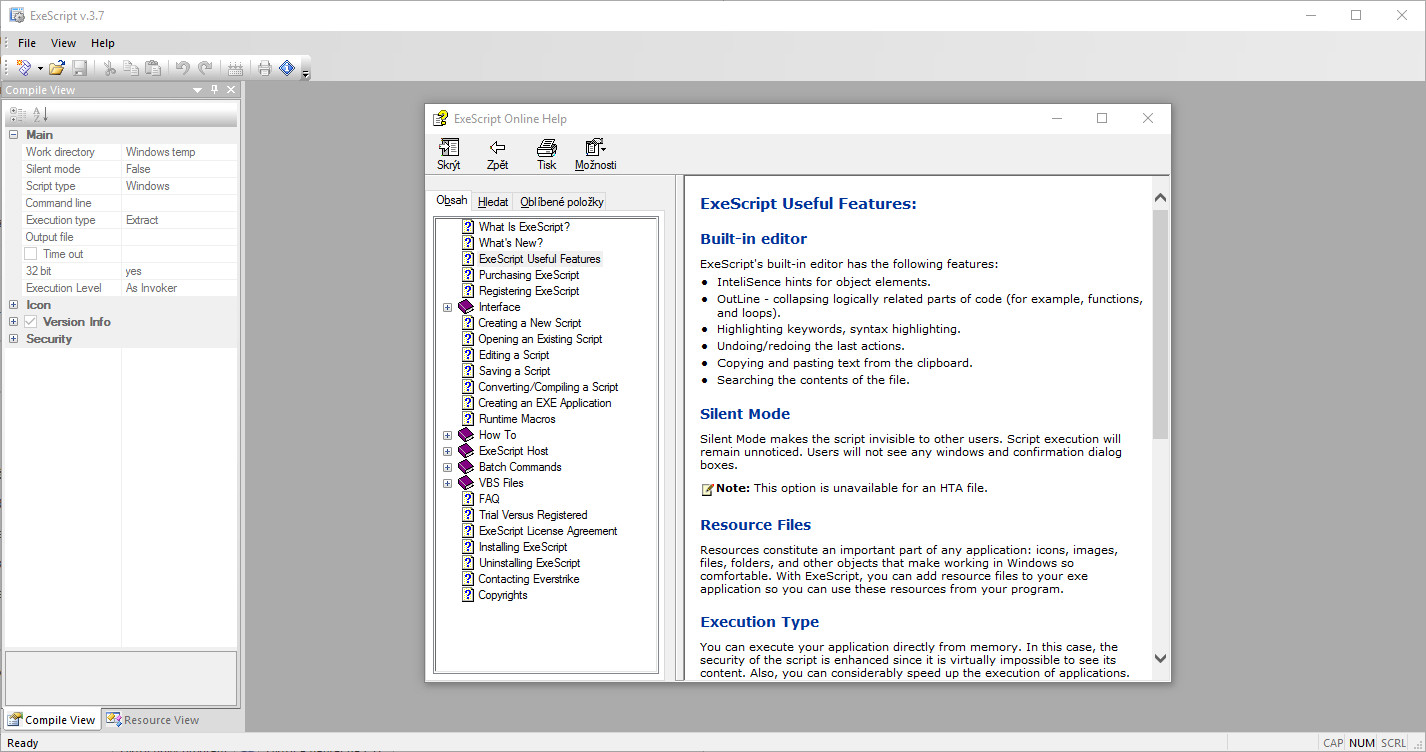Screen dimensions: 1426x752
Task: Close the Compile View panel
Action: (x=231, y=90)
